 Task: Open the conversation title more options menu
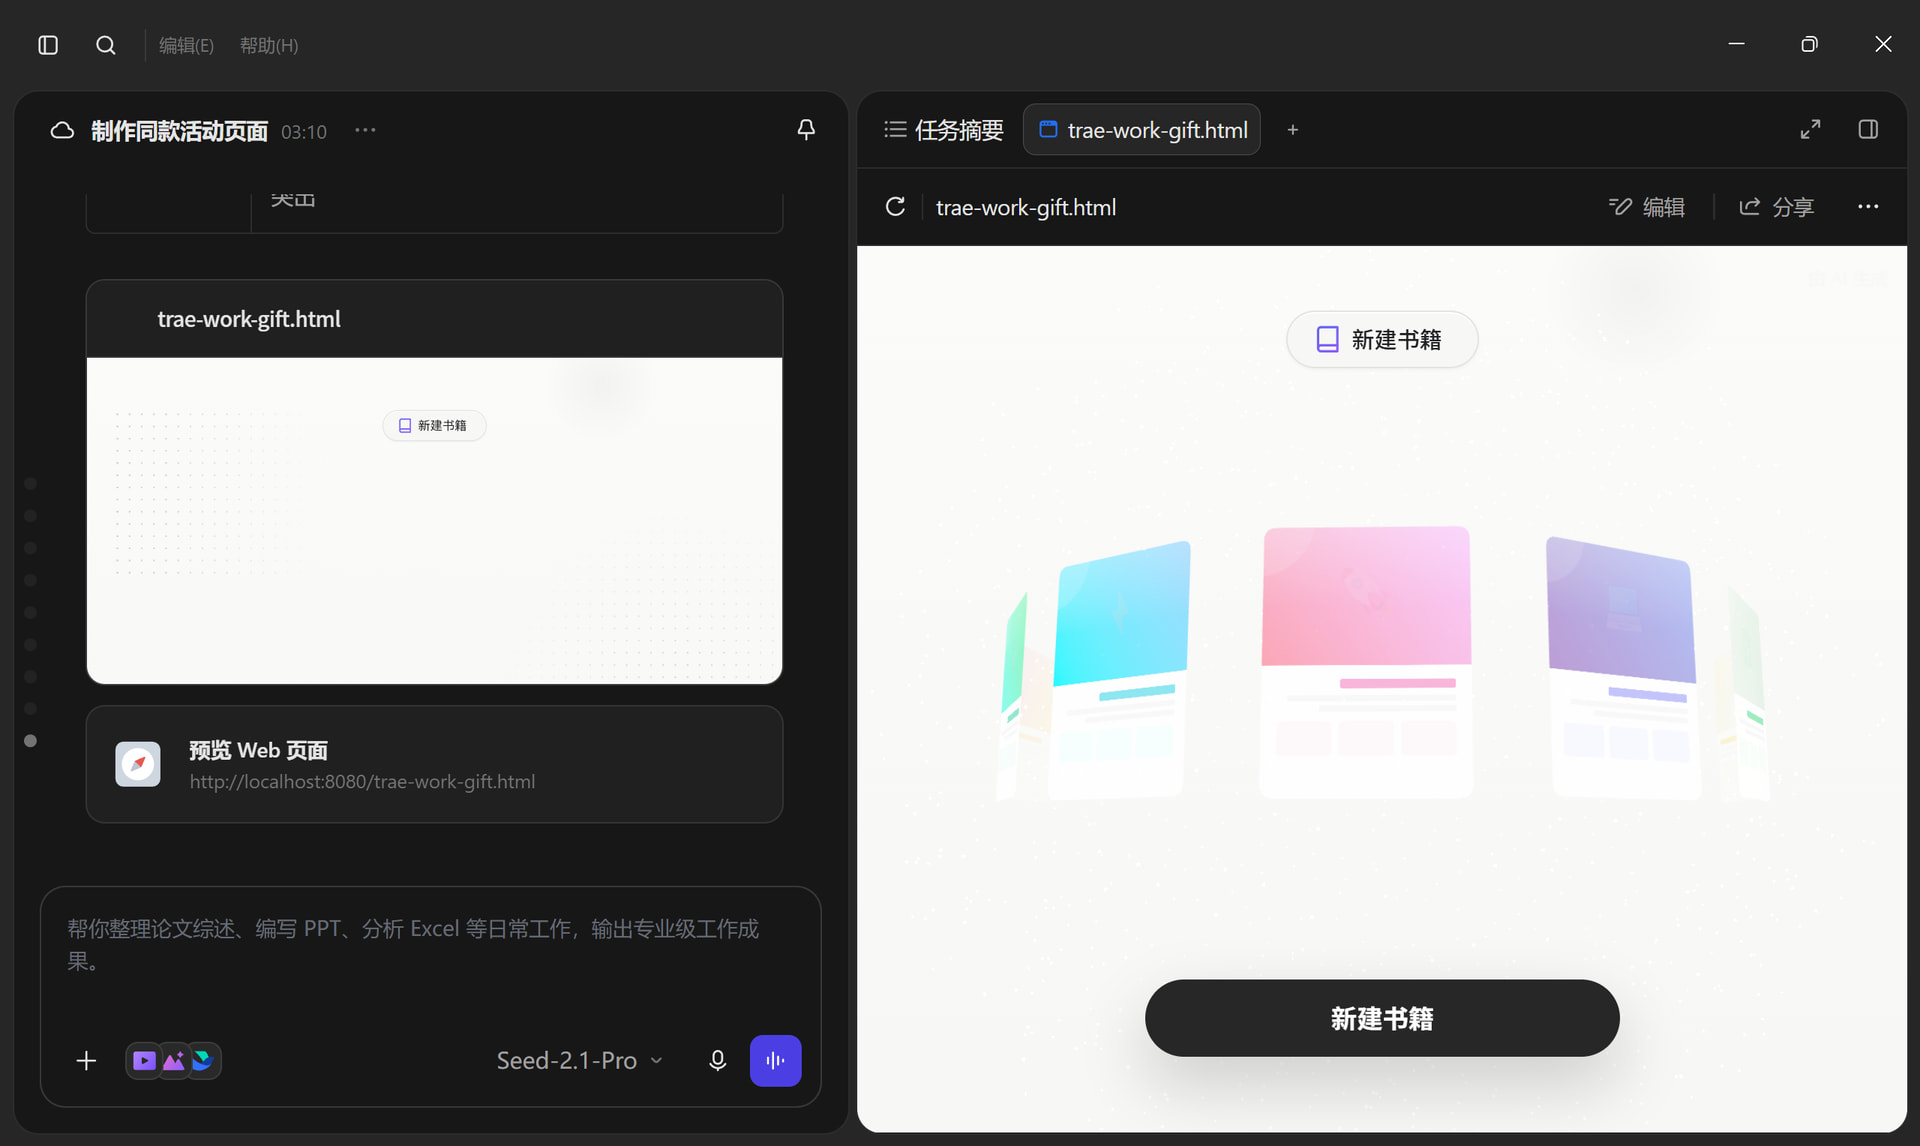pyautogui.click(x=365, y=130)
